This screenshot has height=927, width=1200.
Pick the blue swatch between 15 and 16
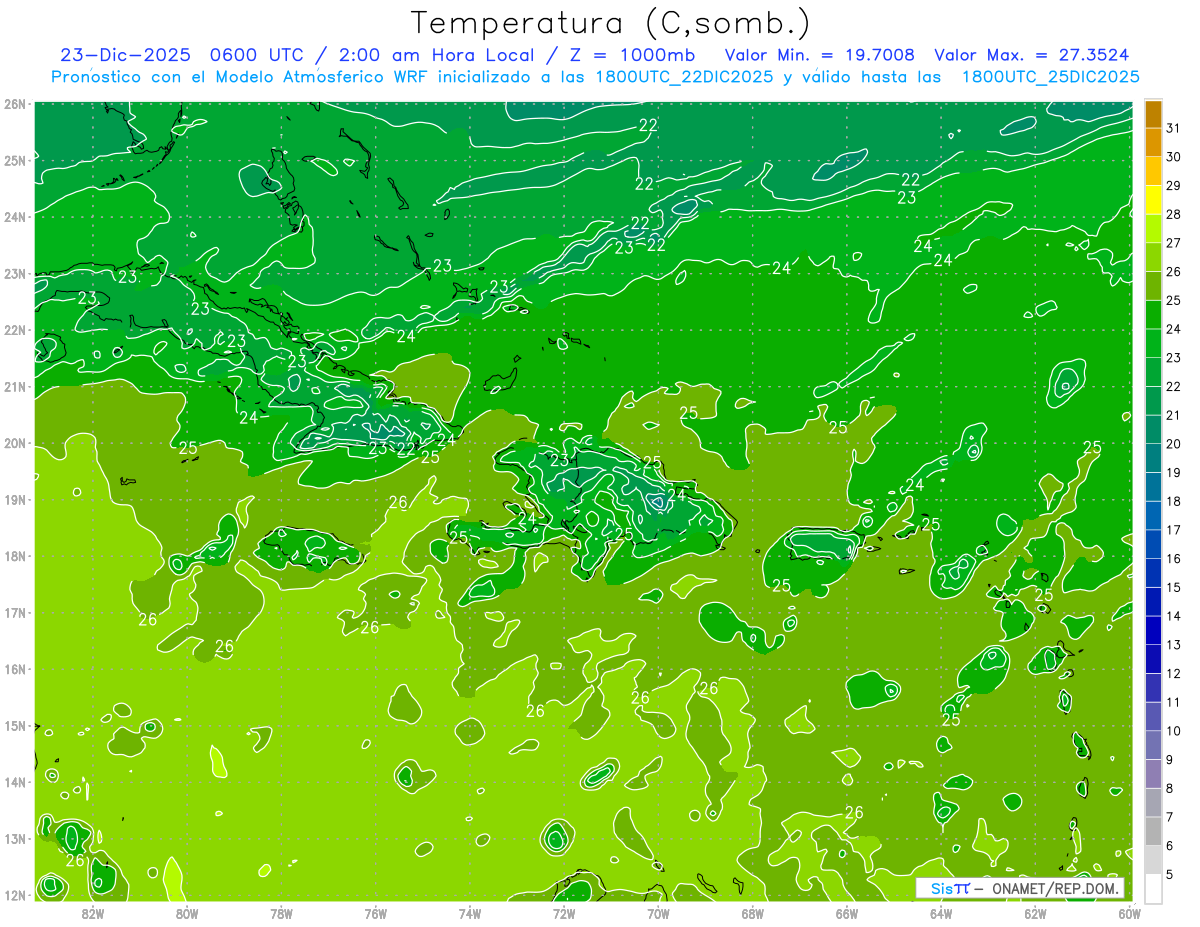(1153, 573)
